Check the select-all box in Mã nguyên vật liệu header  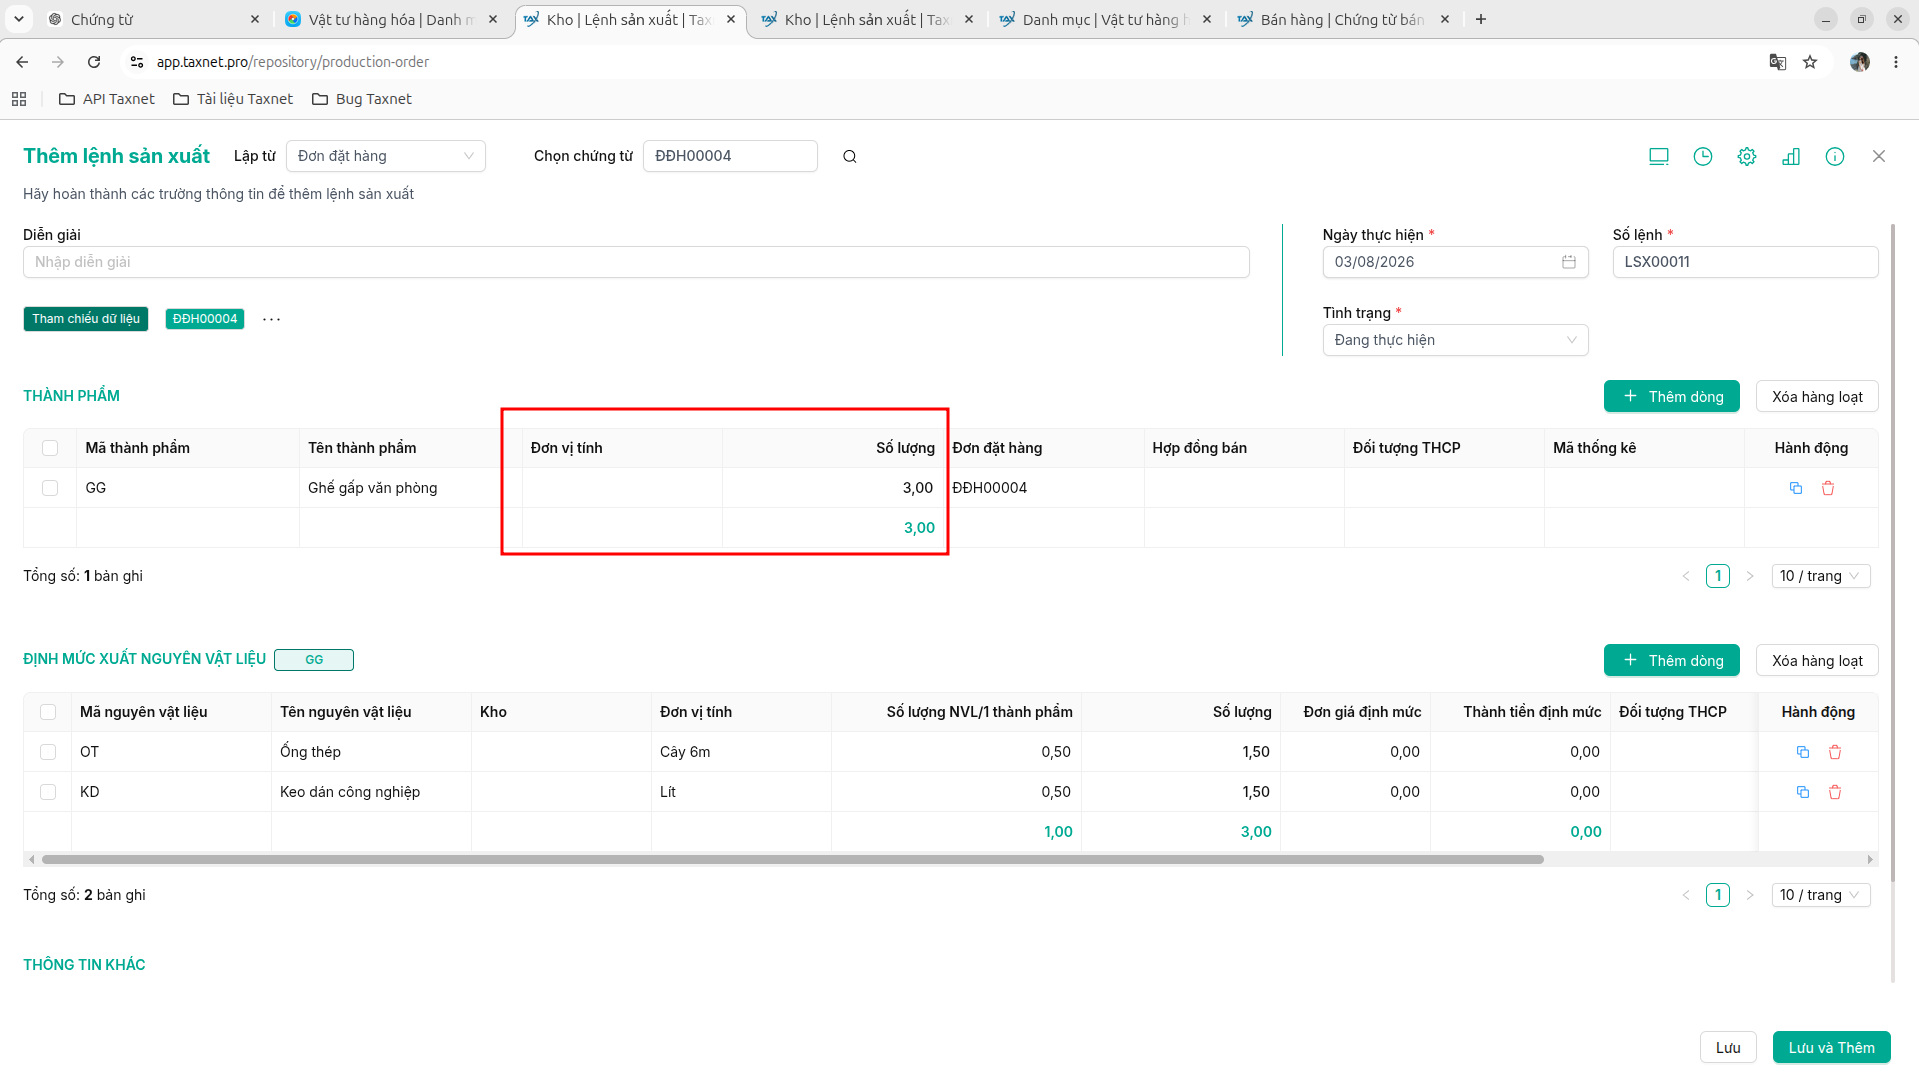click(x=48, y=712)
